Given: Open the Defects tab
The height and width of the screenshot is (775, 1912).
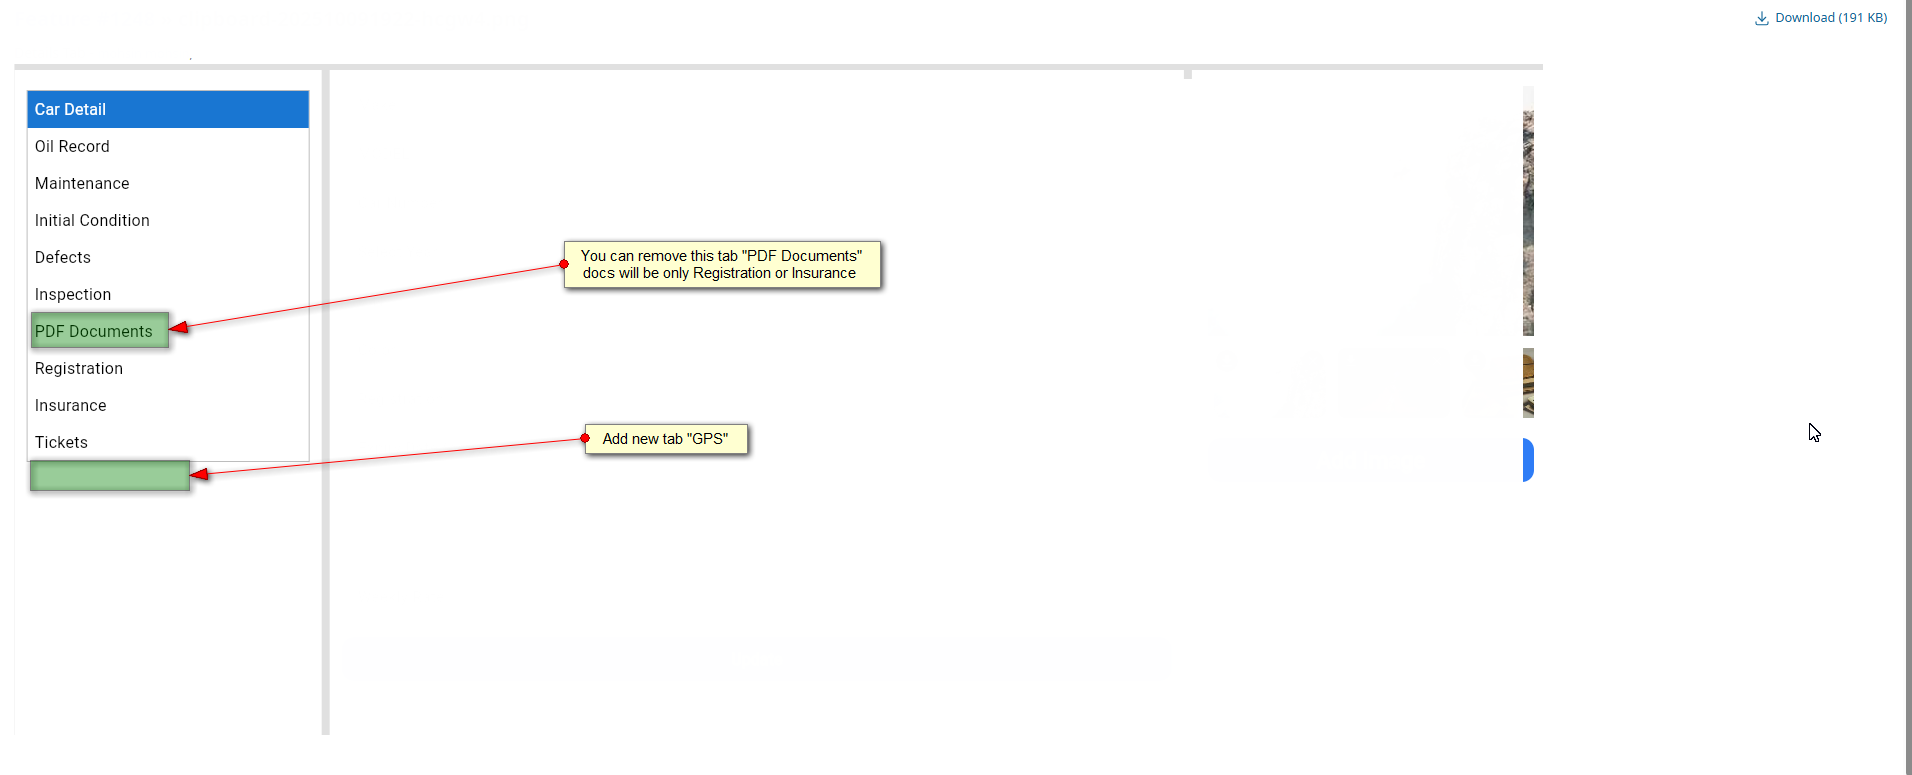Looking at the screenshot, I should coord(63,257).
